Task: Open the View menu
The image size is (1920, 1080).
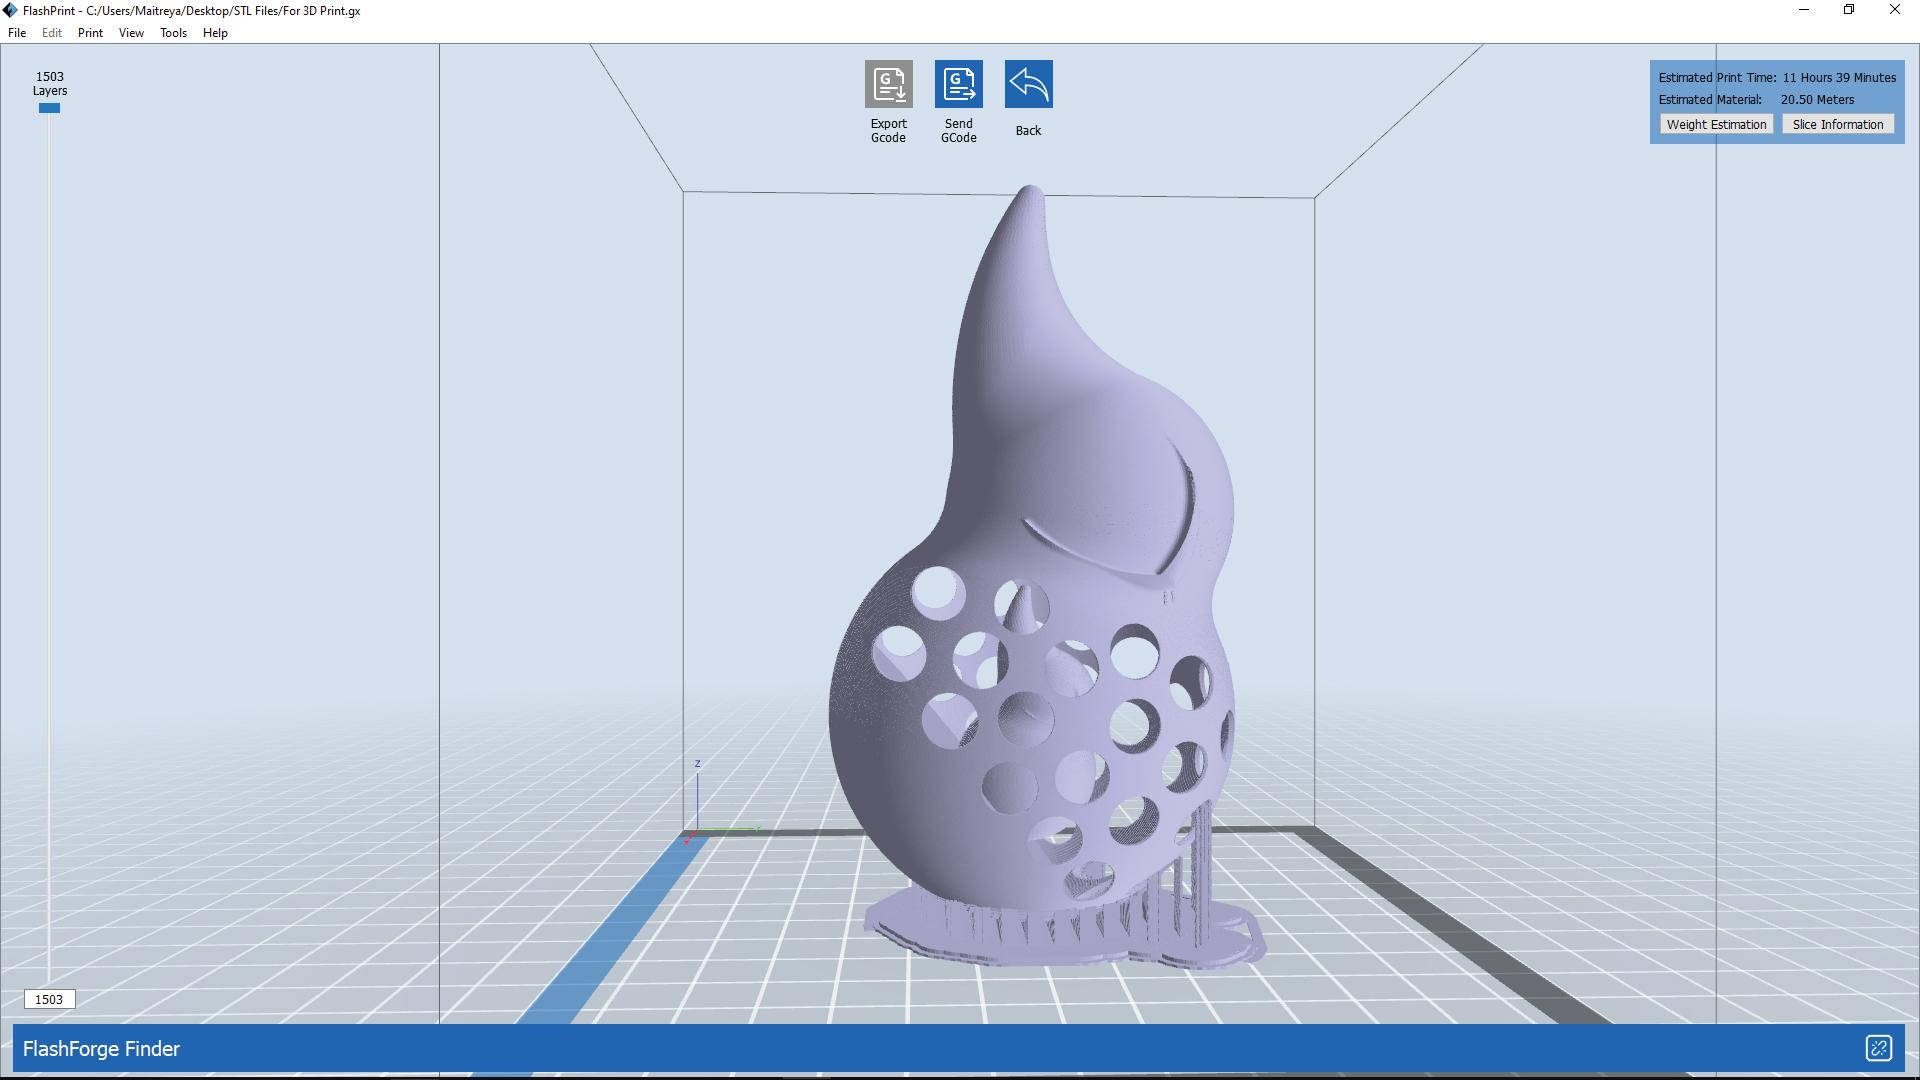Action: coord(131,33)
